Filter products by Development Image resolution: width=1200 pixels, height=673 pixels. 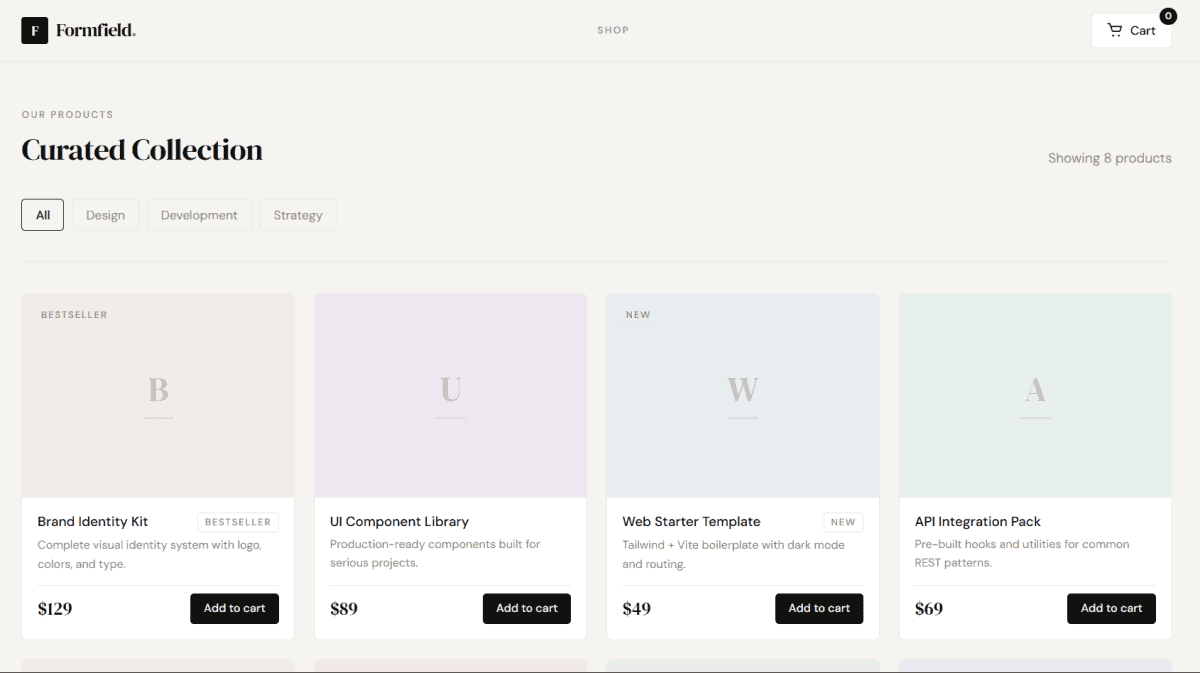point(199,215)
